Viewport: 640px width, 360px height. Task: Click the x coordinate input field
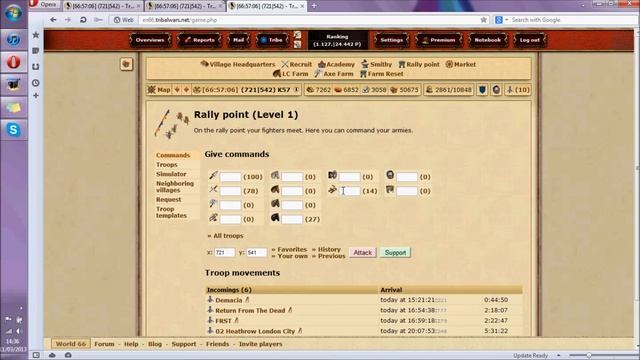point(225,253)
